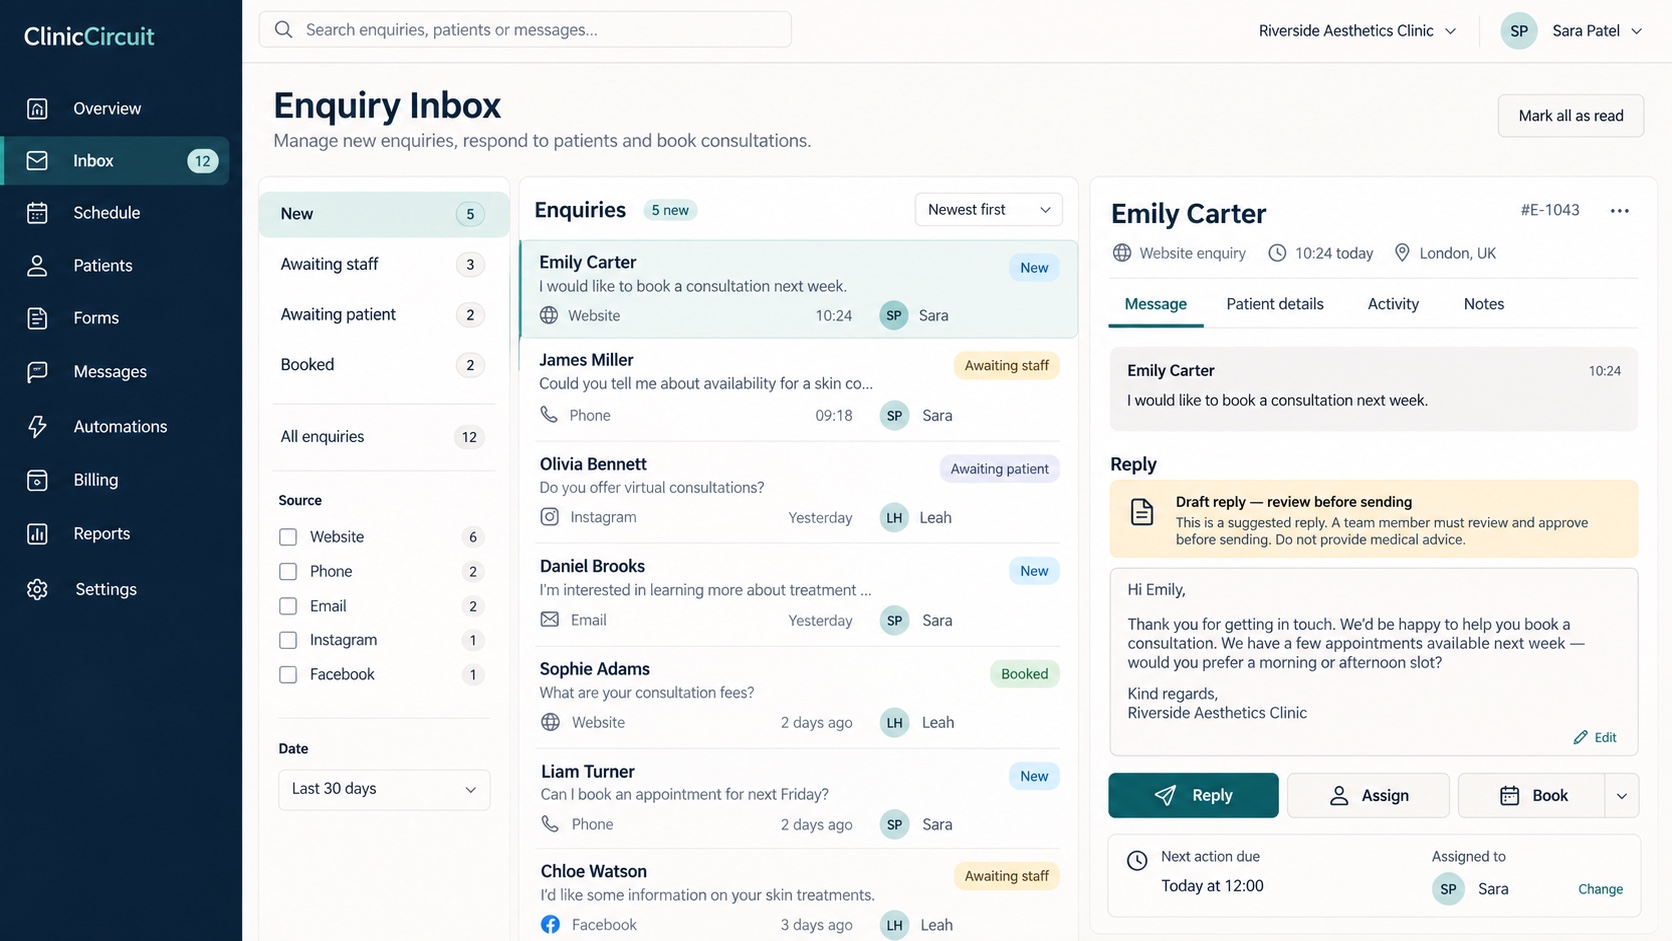This screenshot has width=1672, height=941.
Task: Click the Change assignee link
Action: [1600, 889]
